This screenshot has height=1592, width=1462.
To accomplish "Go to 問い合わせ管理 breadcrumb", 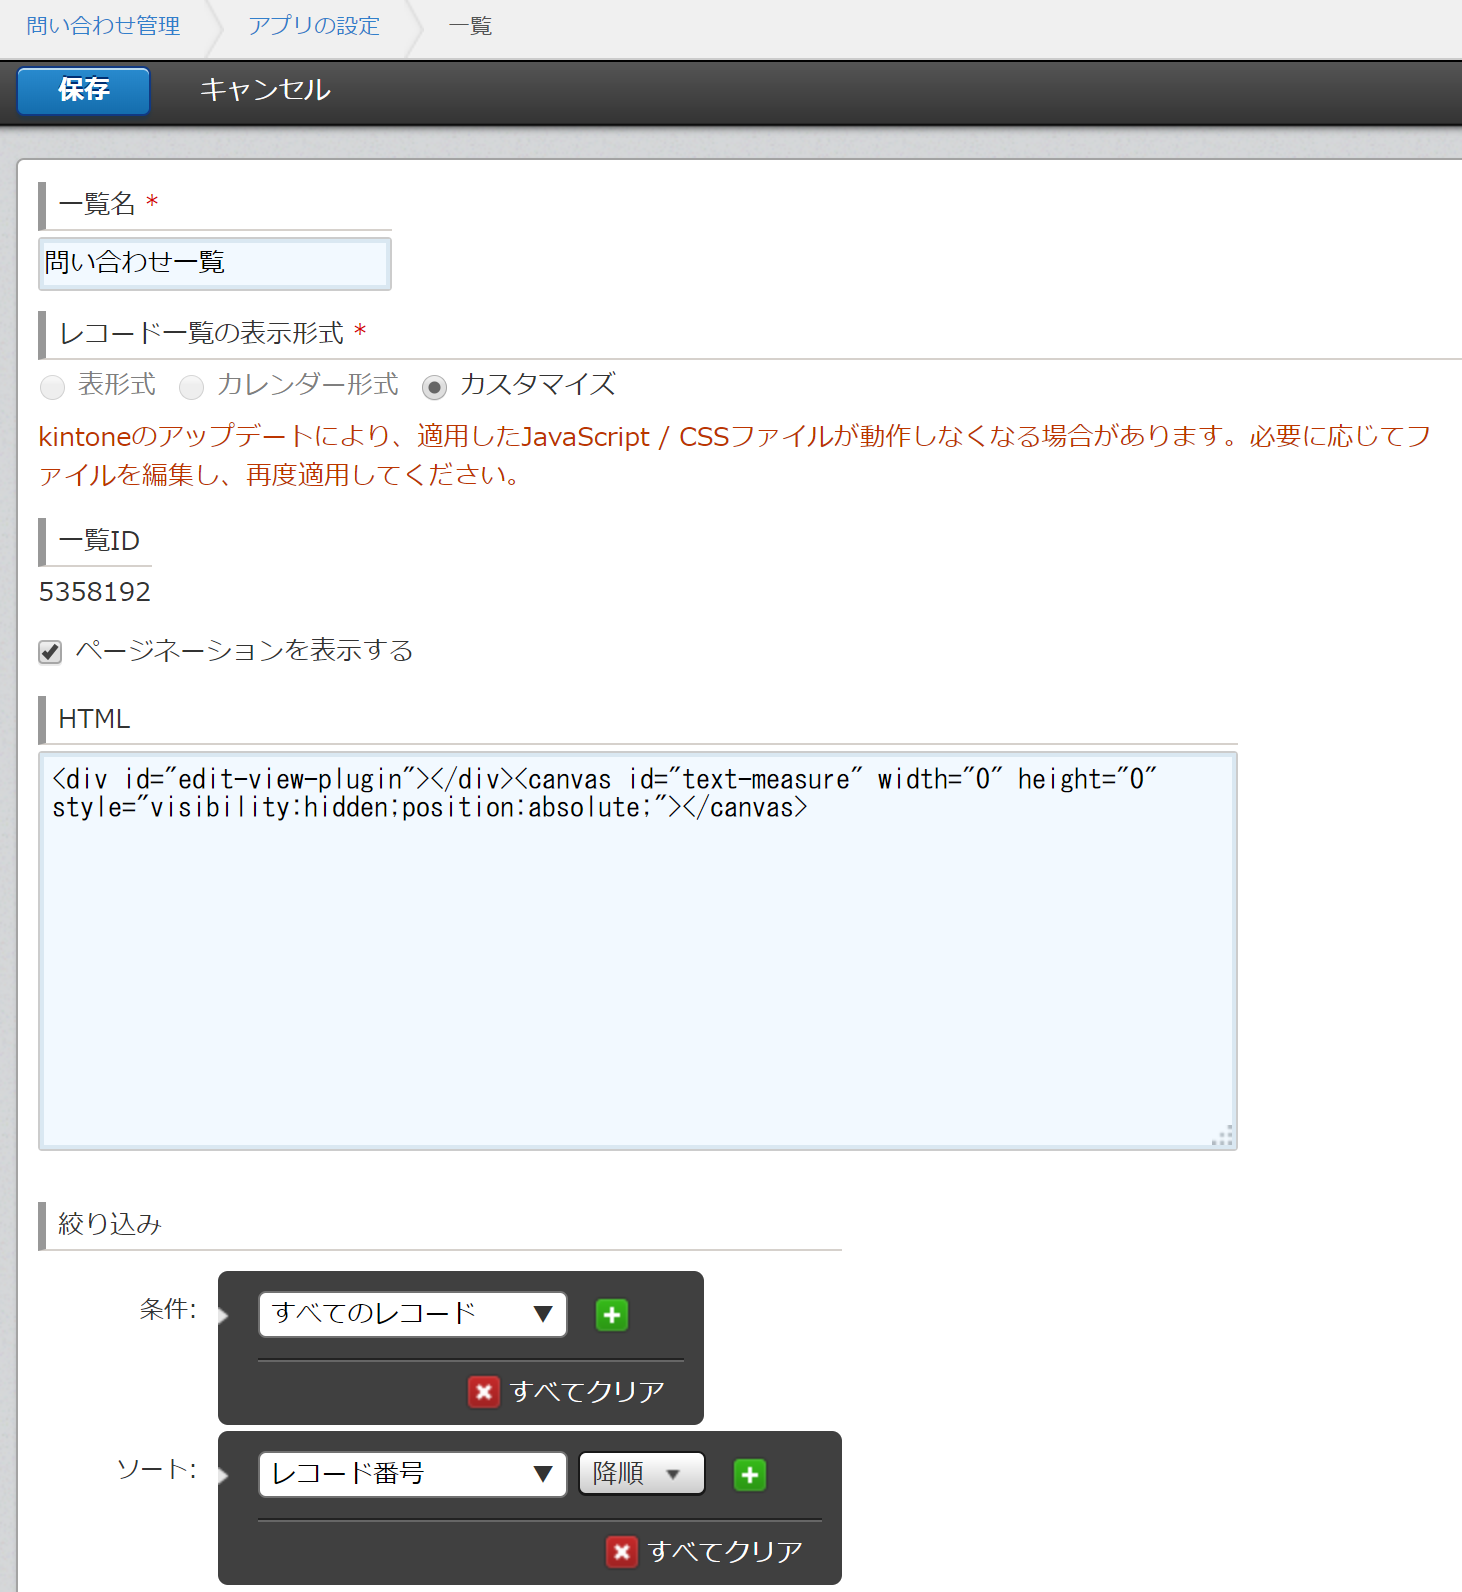I will [x=103, y=26].
